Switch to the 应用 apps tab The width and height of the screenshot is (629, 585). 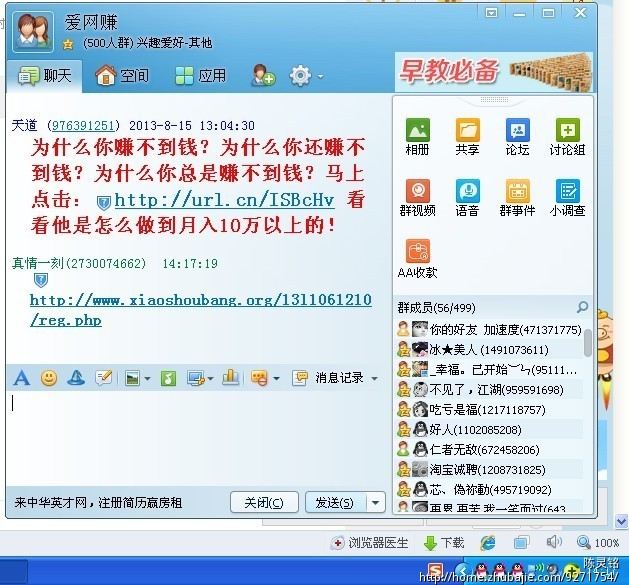click(x=201, y=75)
